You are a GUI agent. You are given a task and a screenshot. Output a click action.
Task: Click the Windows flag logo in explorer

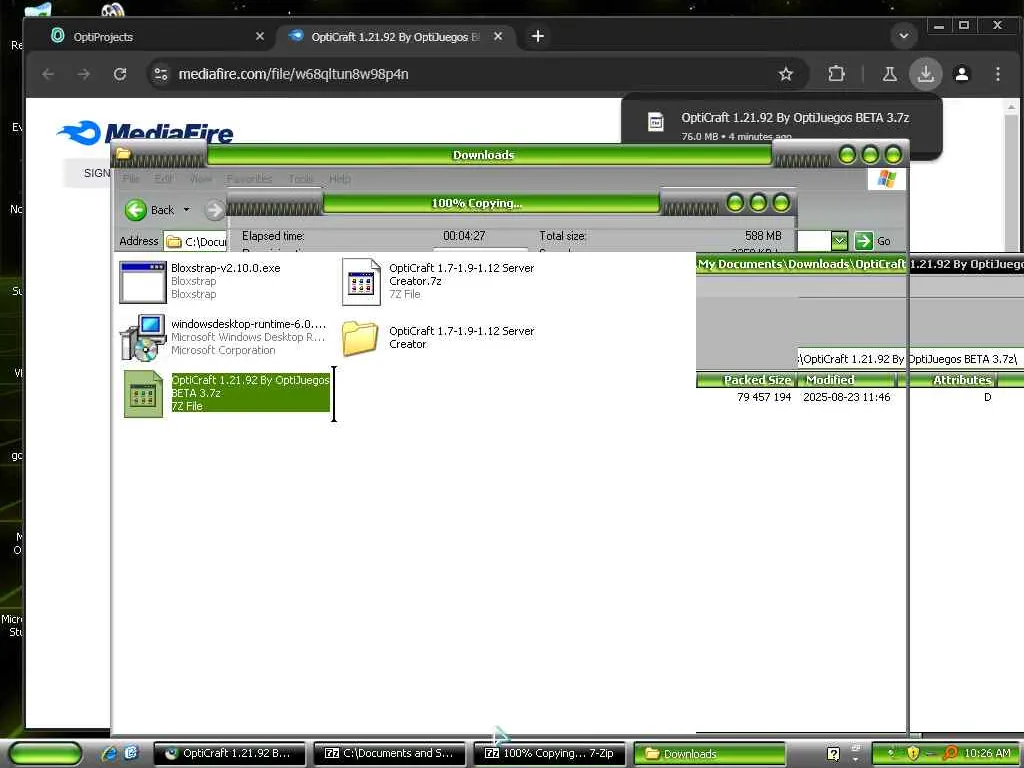coord(887,178)
